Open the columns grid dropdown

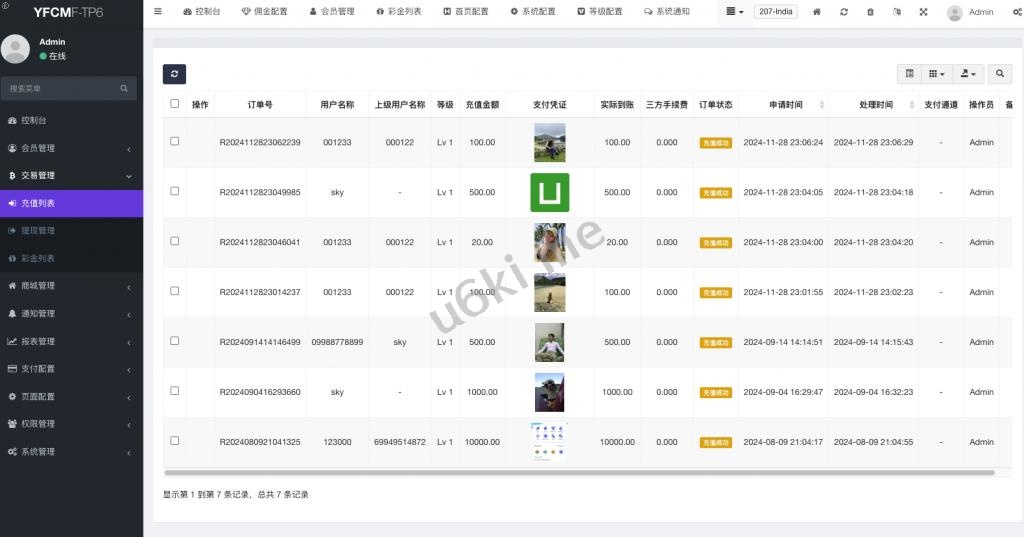click(x=936, y=74)
